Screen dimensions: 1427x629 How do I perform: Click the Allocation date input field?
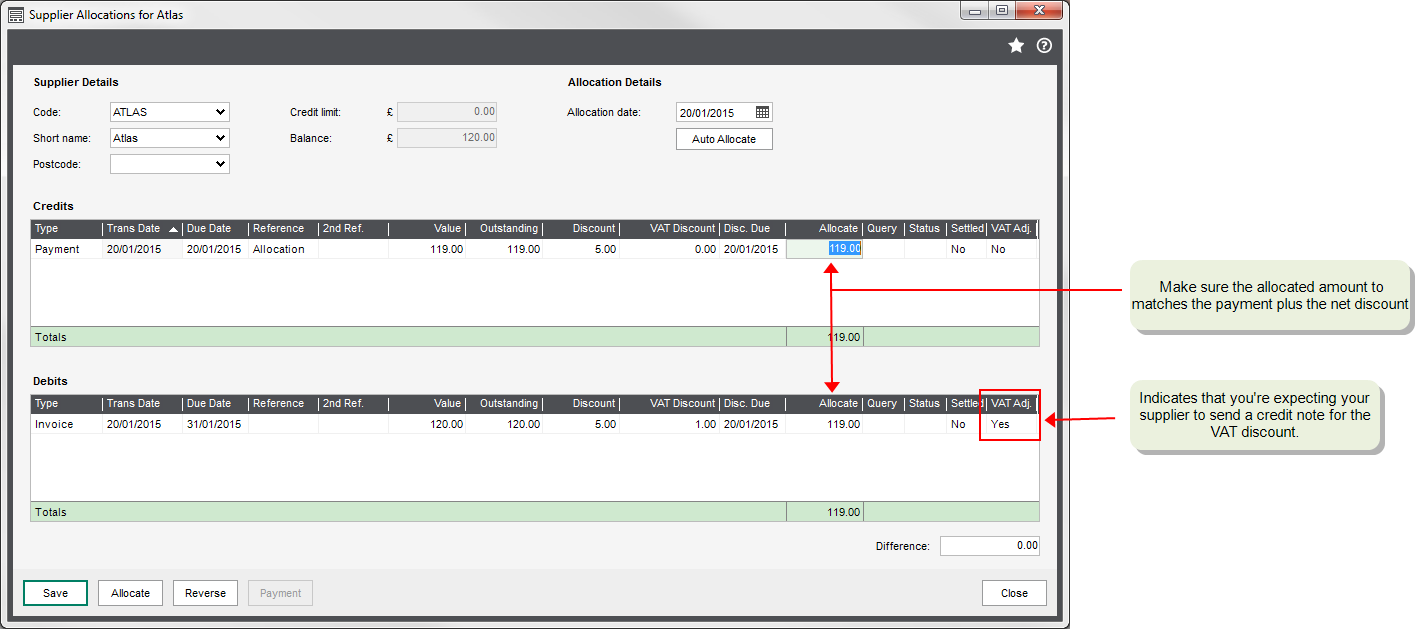pyautogui.click(x=714, y=113)
